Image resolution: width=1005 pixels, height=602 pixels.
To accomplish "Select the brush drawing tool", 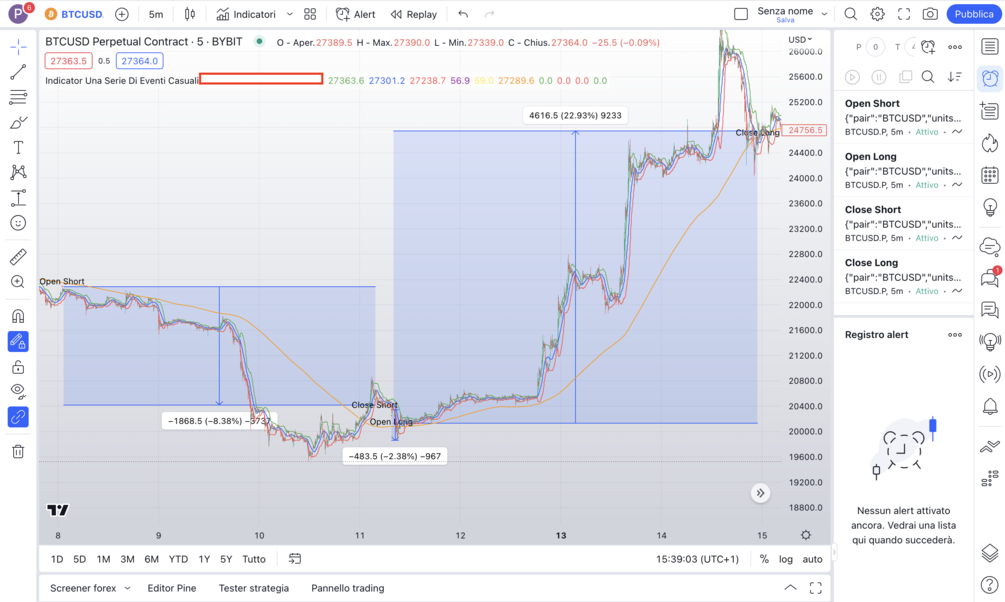I will tap(18, 122).
